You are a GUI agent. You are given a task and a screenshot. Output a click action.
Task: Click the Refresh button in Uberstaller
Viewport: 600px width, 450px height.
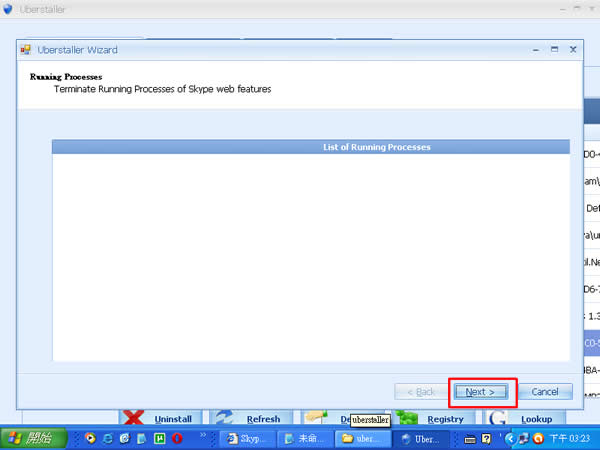[x=251, y=417]
